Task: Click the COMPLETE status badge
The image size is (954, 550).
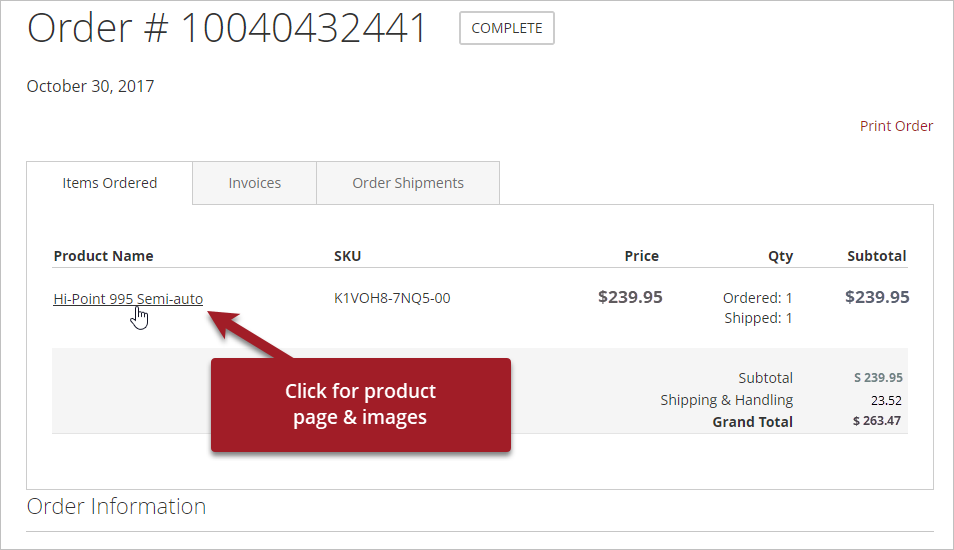Action: (506, 28)
